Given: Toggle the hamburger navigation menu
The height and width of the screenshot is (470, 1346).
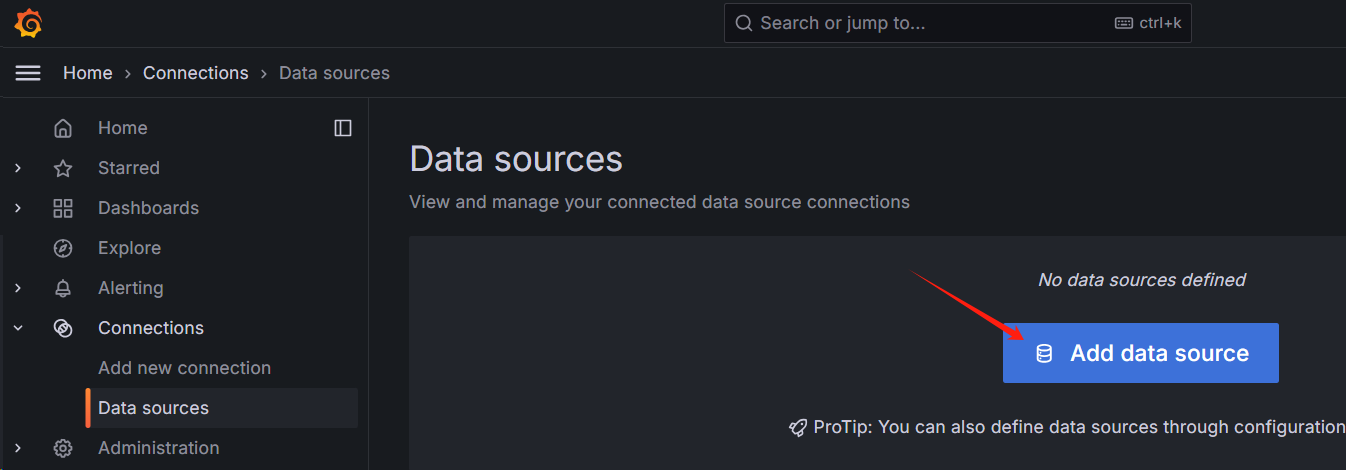Looking at the screenshot, I should [28, 73].
